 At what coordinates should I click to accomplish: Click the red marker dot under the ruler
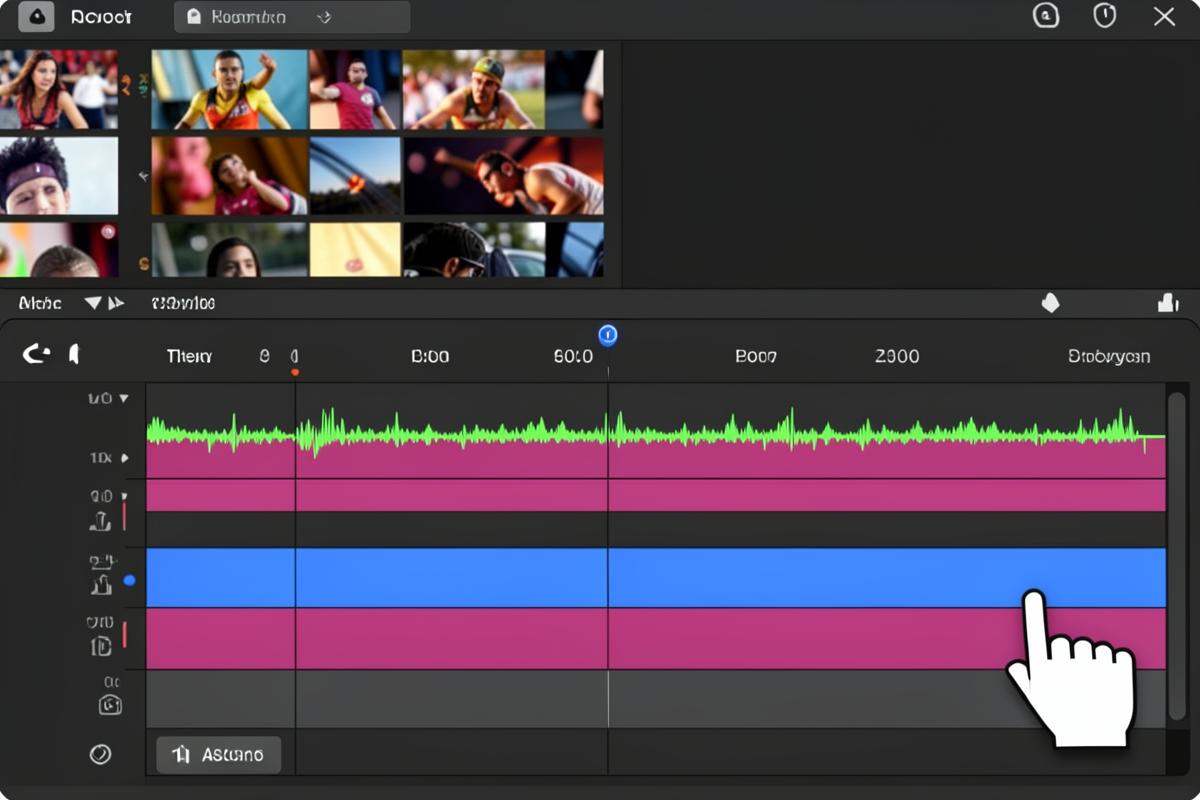tap(295, 373)
